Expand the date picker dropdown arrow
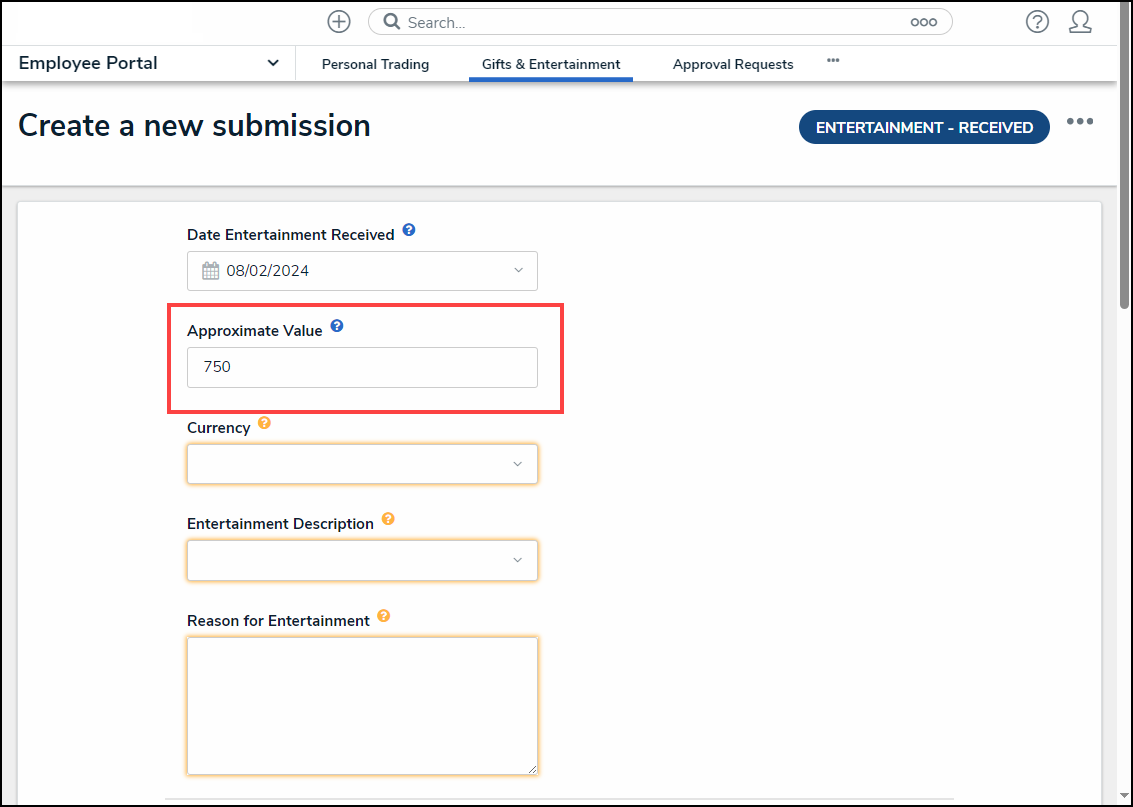 point(517,271)
